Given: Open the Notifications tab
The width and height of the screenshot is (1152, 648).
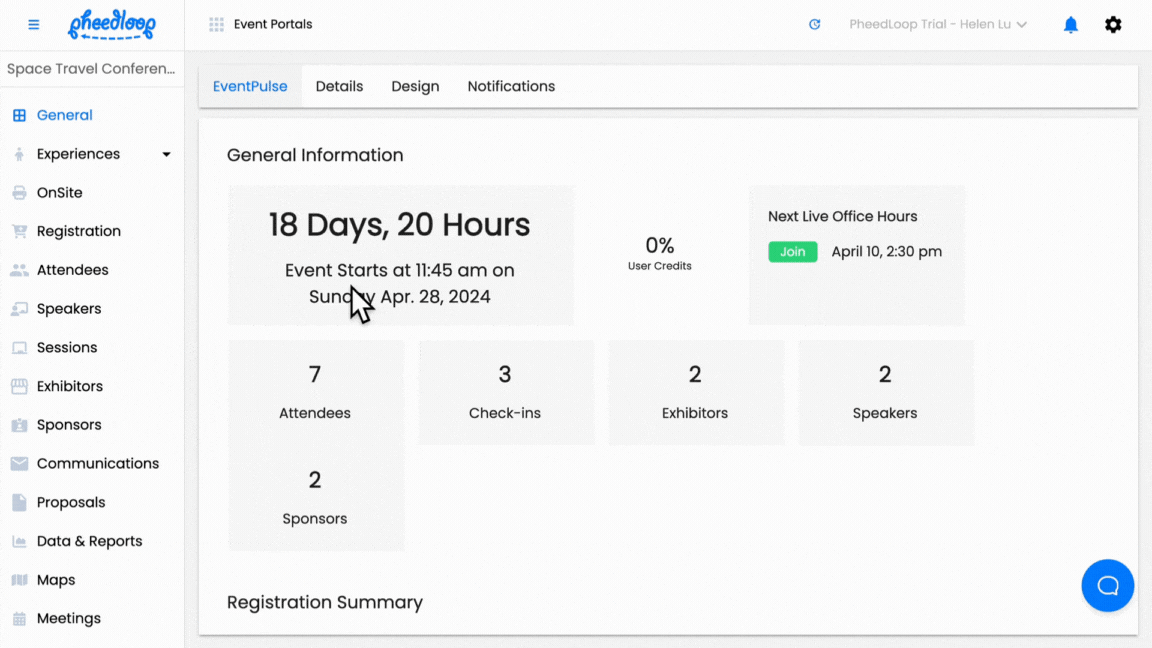Looking at the screenshot, I should click(x=511, y=86).
